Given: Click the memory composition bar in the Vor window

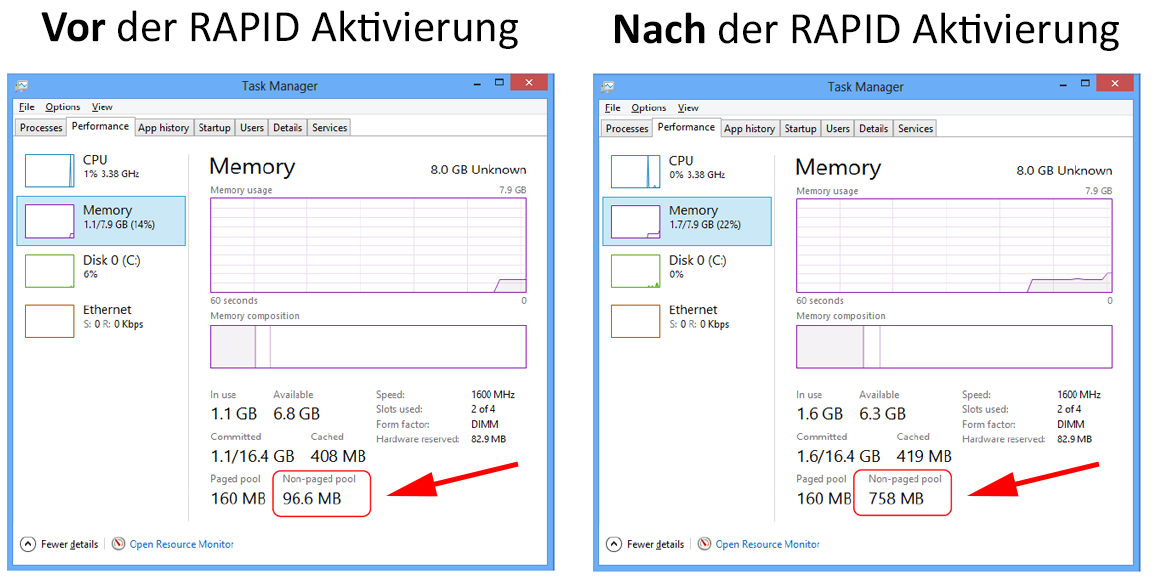Looking at the screenshot, I should [x=368, y=346].
